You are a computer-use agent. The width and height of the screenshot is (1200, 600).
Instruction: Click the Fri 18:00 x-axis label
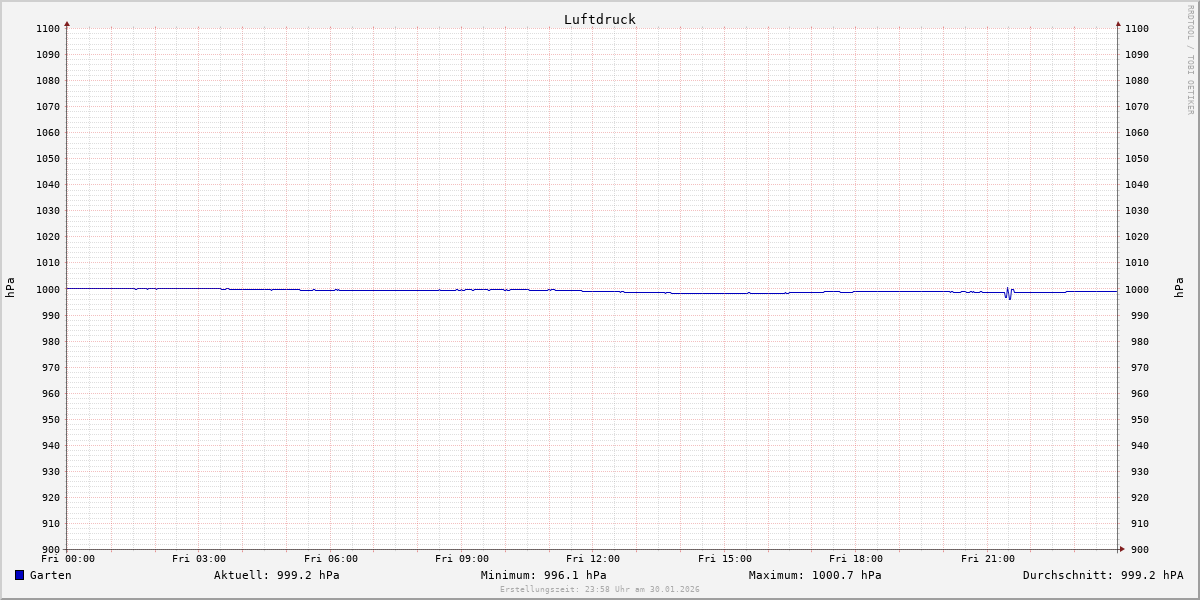tap(856, 559)
